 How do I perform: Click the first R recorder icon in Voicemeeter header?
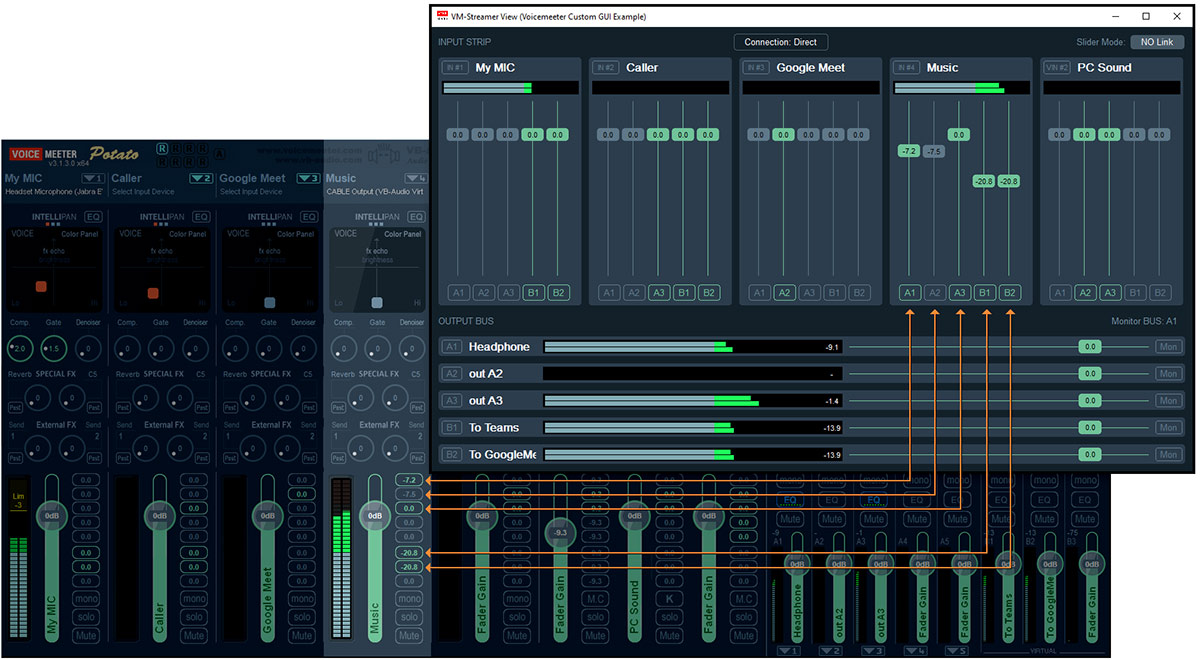(x=162, y=149)
